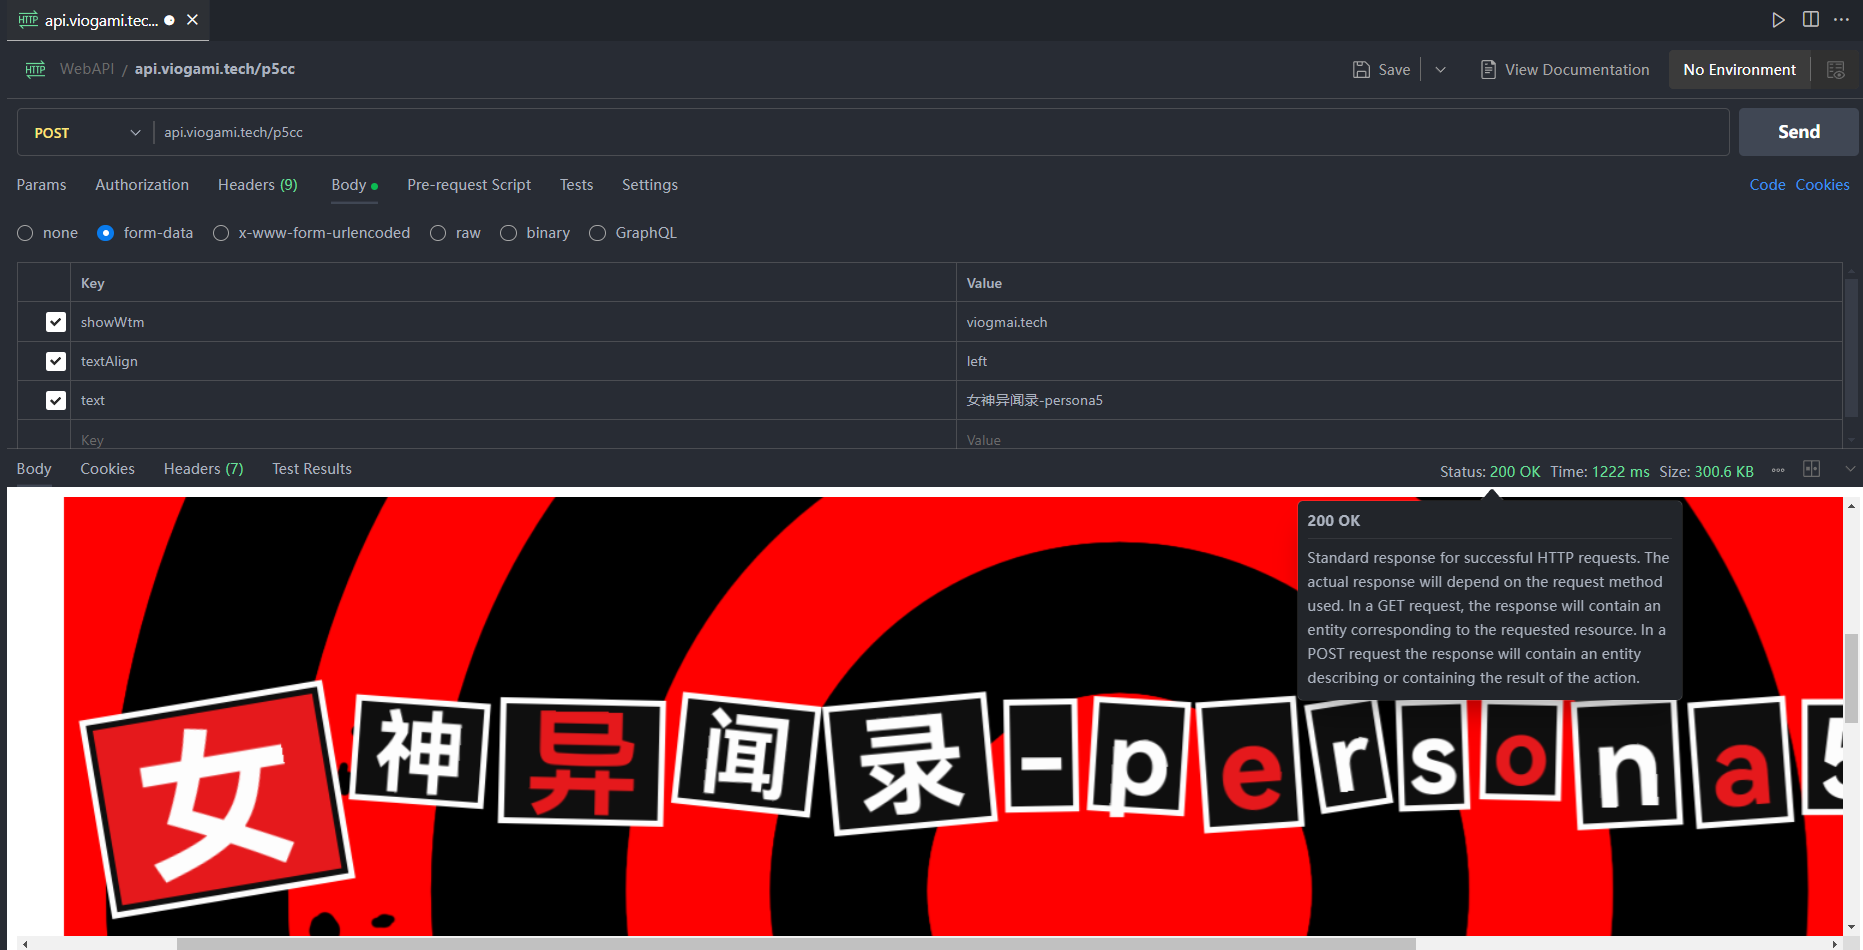This screenshot has width=1863, height=950.
Task: Select the request Body tab
Action: tap(354, 185)
